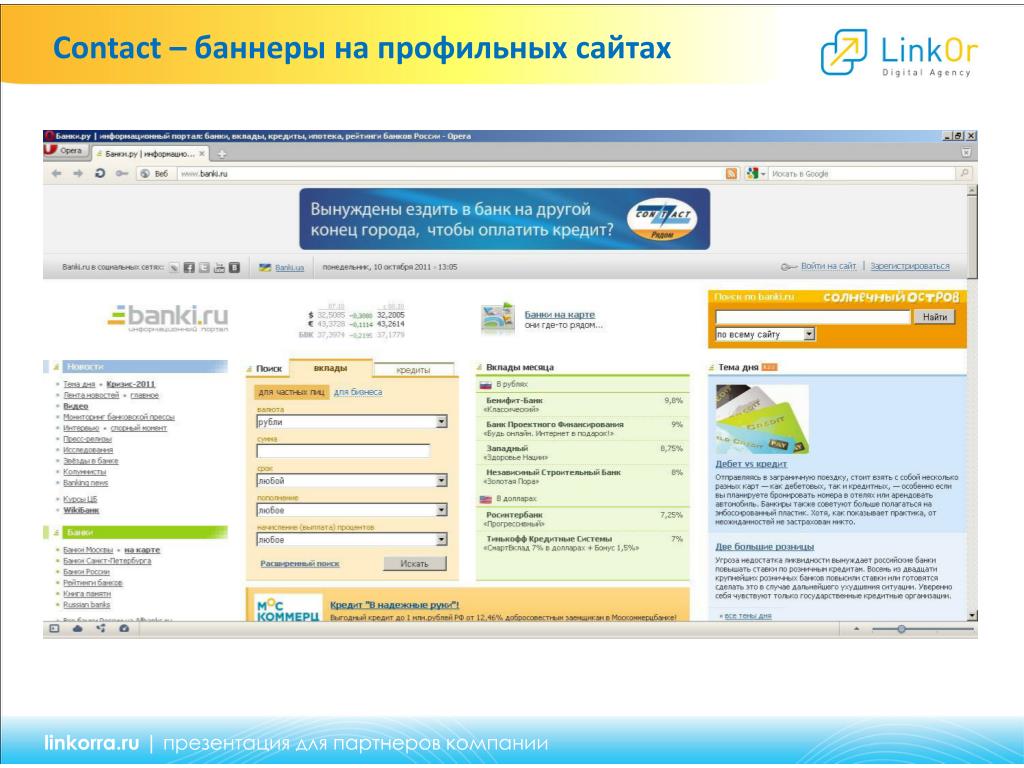Open the срок dropdown showing любой
1024x768 pixels.
[352, 481]
